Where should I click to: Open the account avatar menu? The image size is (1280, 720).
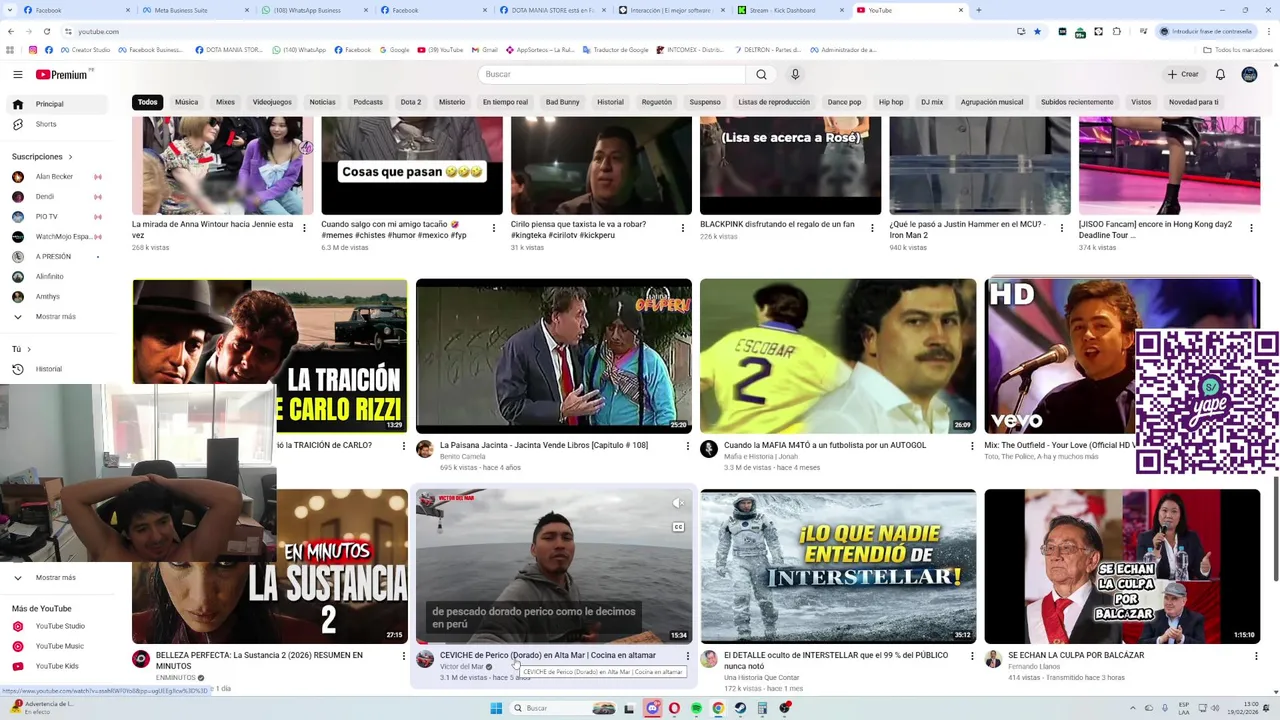coord(1249,74)
